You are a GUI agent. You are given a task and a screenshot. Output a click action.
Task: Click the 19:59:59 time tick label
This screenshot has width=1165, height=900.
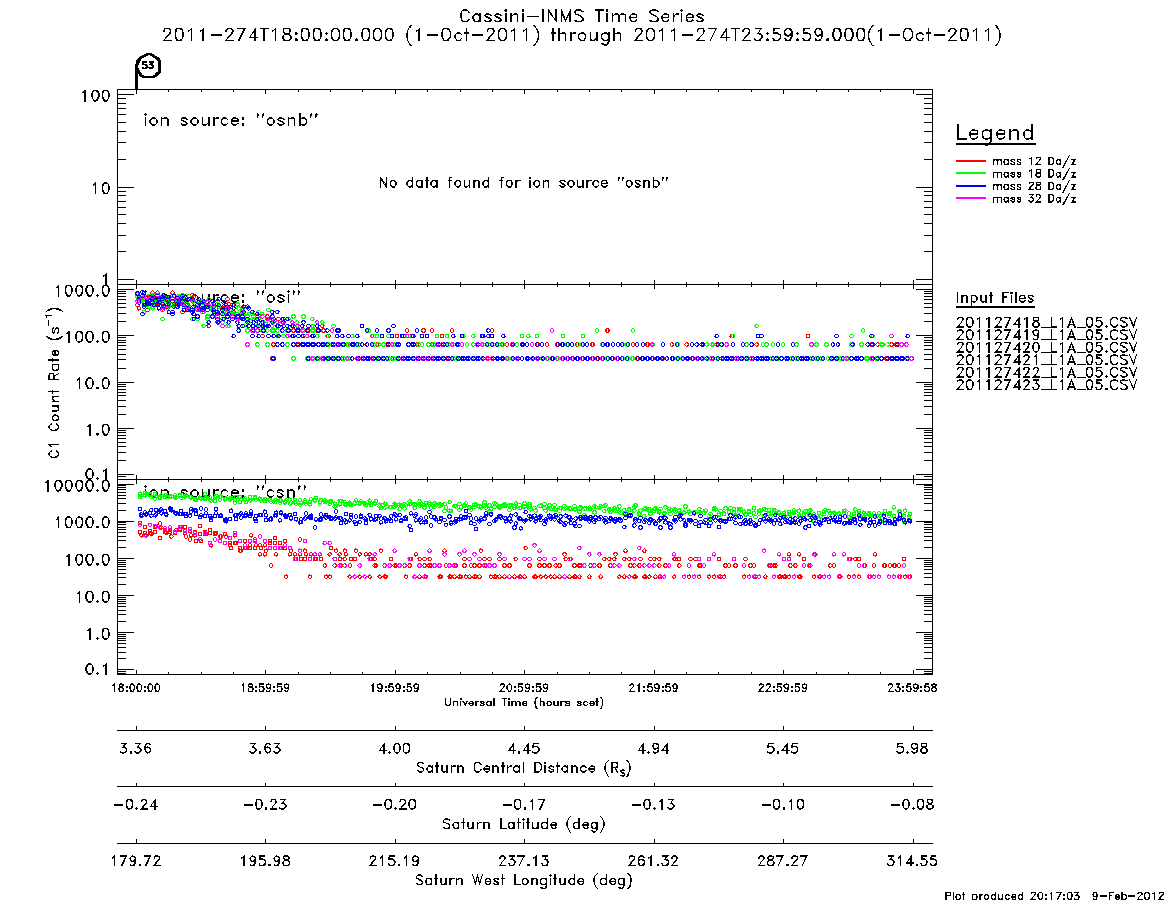point(395,688)
